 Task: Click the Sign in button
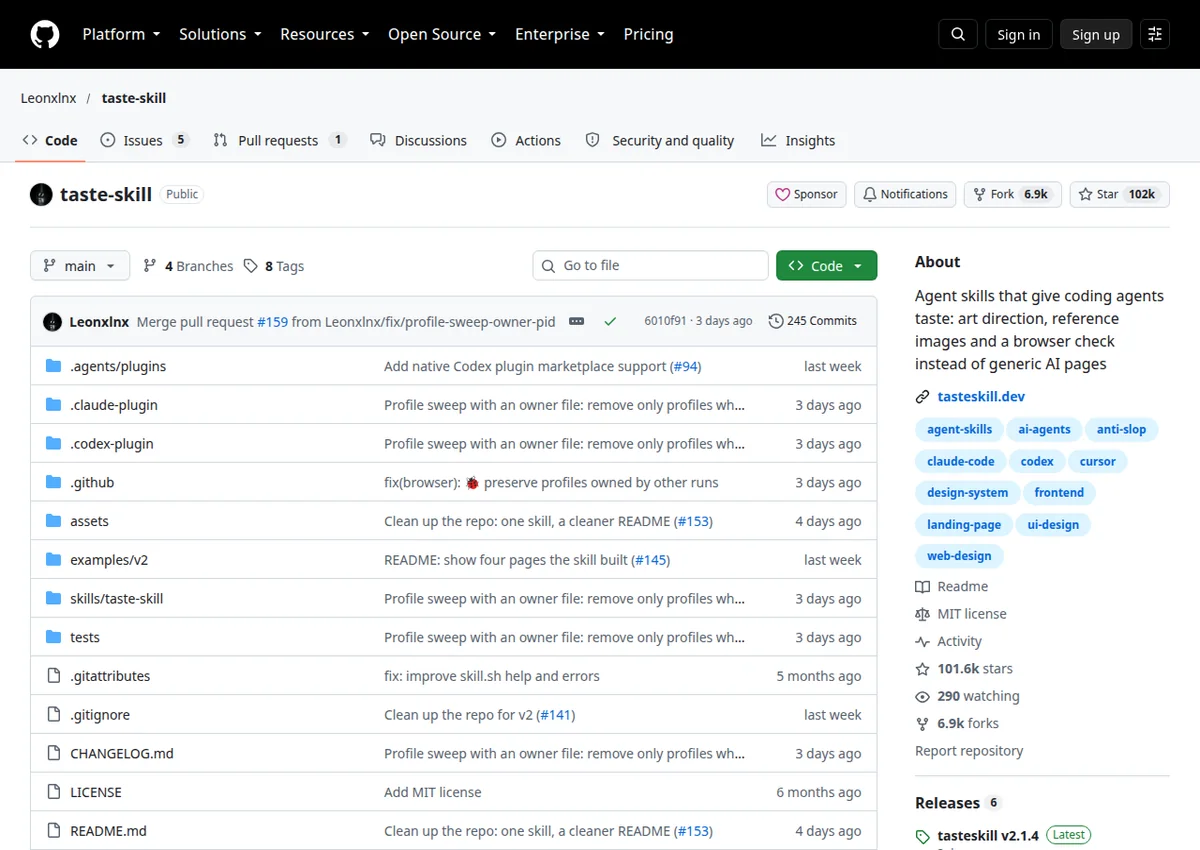[x=1018, y=34]
